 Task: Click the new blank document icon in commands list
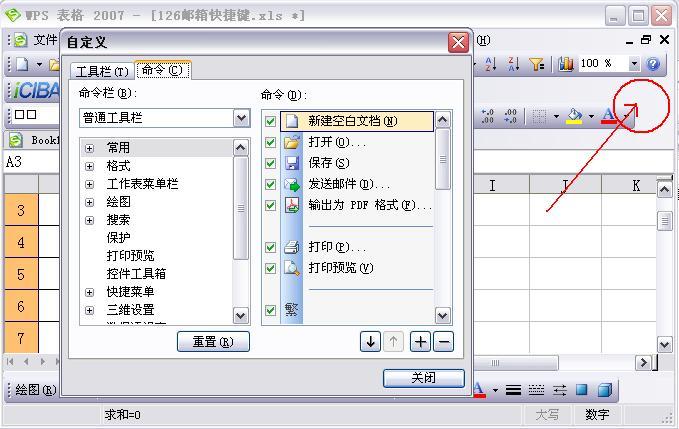(x=292, y=121)
